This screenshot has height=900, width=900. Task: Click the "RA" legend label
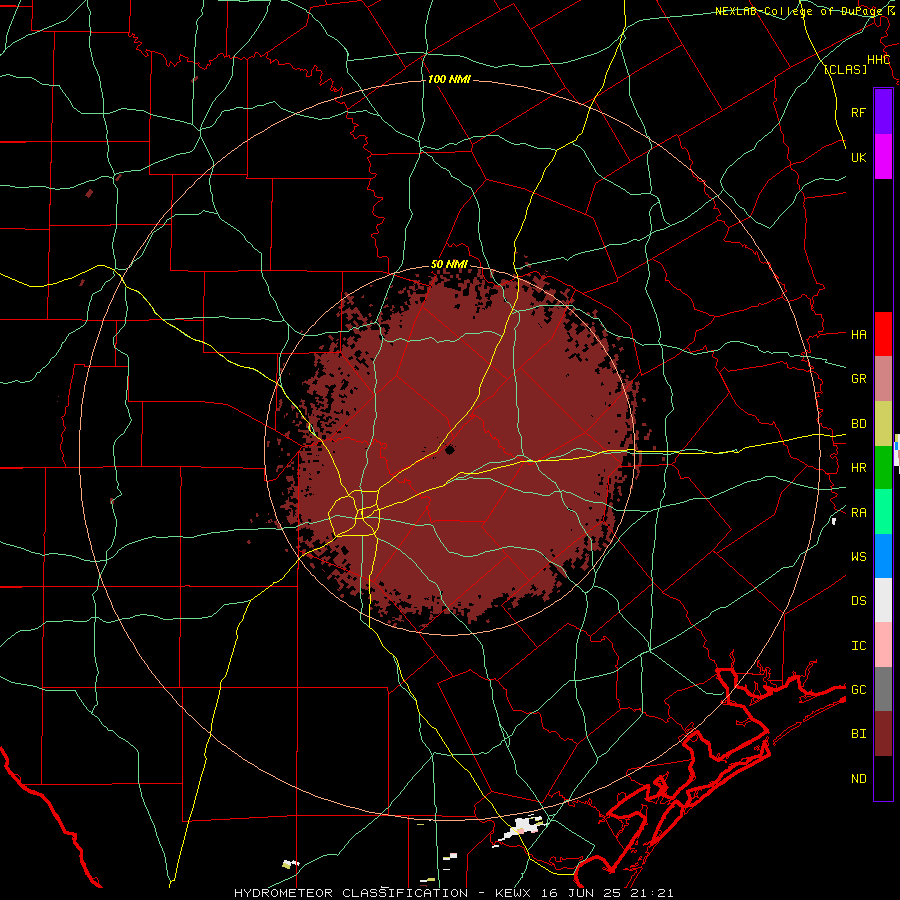click(858, 513)
